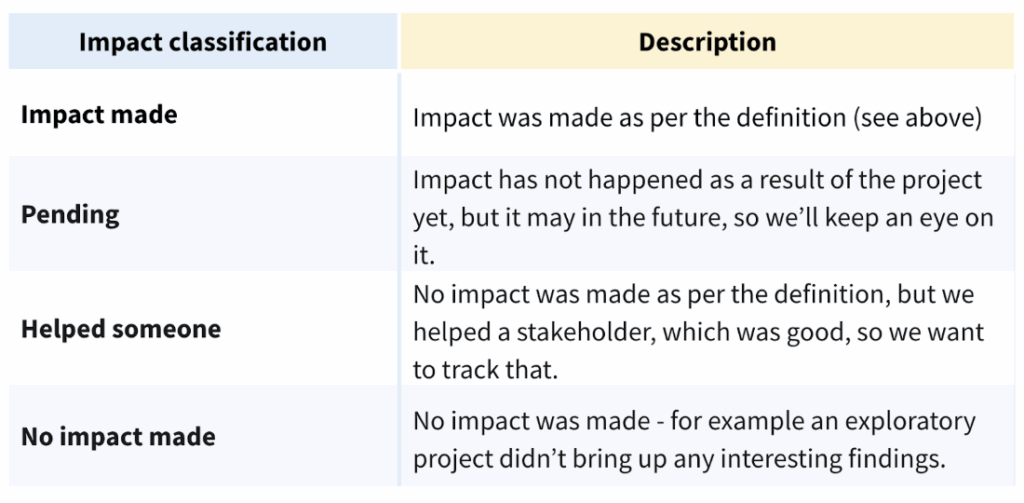Select the "Helped someone" row label

point(121,329)
